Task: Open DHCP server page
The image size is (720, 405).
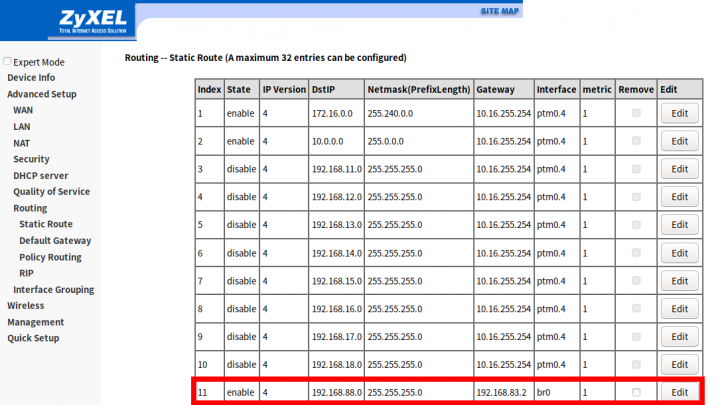Action: tap(40, 176)
